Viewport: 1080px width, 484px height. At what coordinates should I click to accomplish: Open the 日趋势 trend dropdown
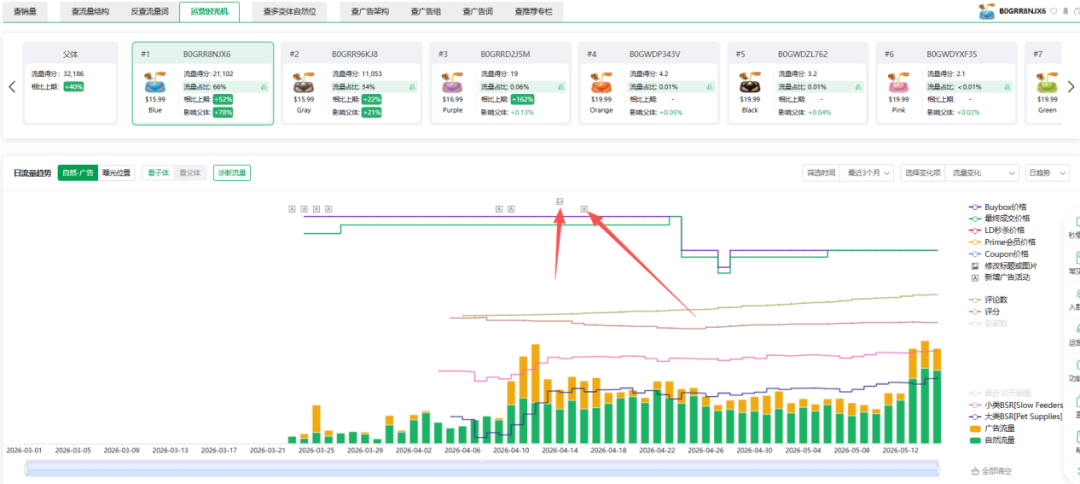click(1048, 173)
